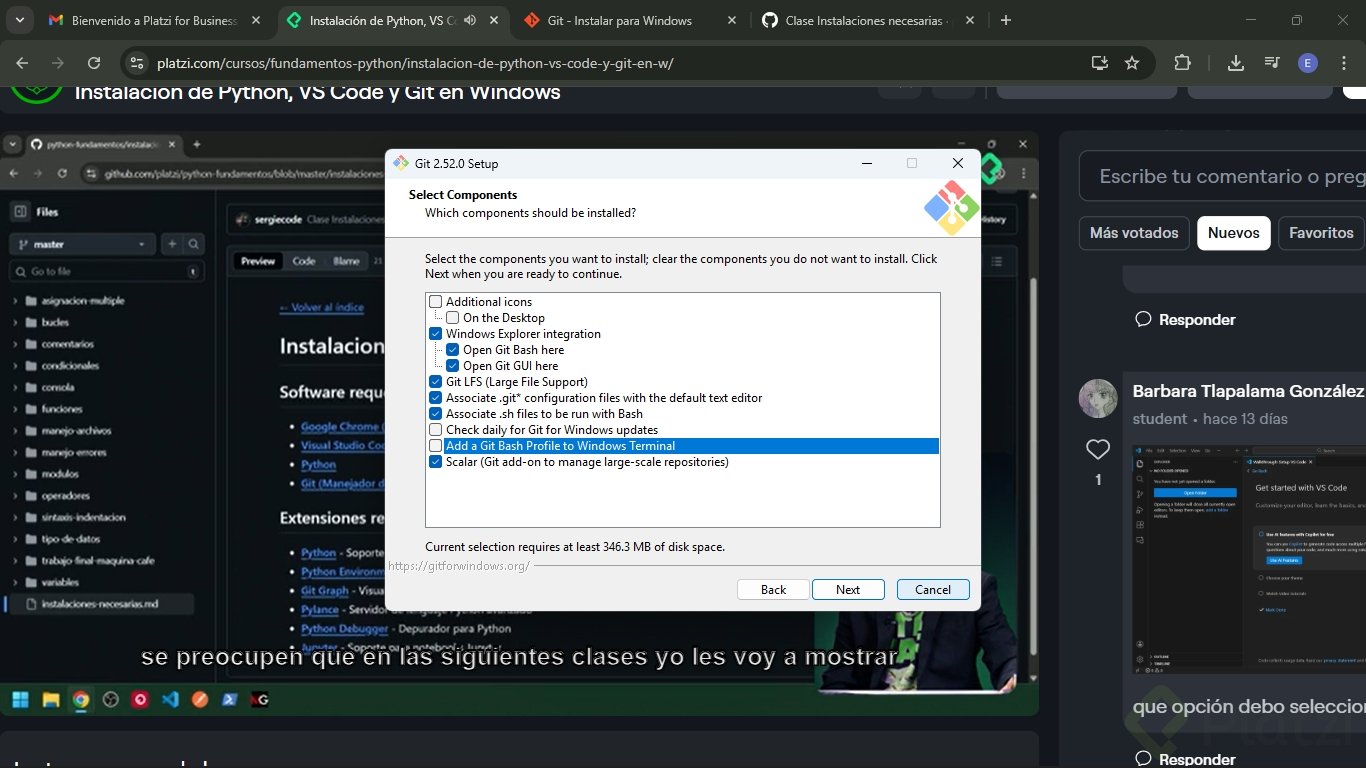The image size is (1366, 768).
Task: Switch to the Blame tab in GitHub viewer
Action: 346,261
